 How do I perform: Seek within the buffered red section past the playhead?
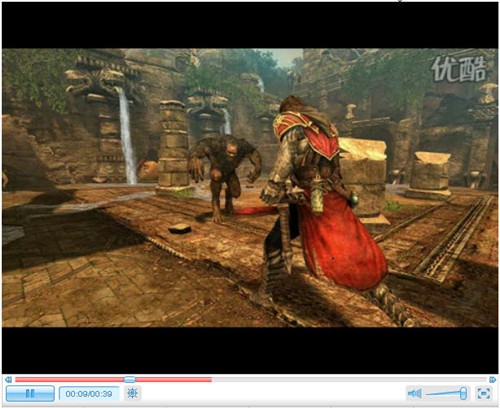click(173, 380)
